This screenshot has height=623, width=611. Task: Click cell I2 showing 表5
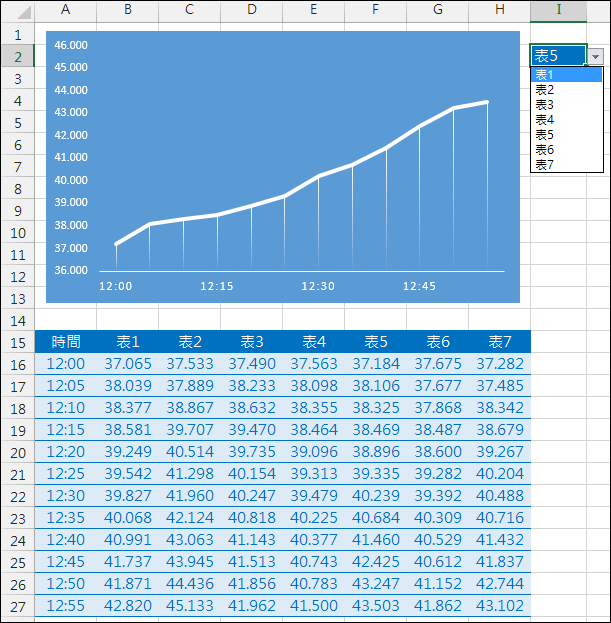click(x=558, y=56)
